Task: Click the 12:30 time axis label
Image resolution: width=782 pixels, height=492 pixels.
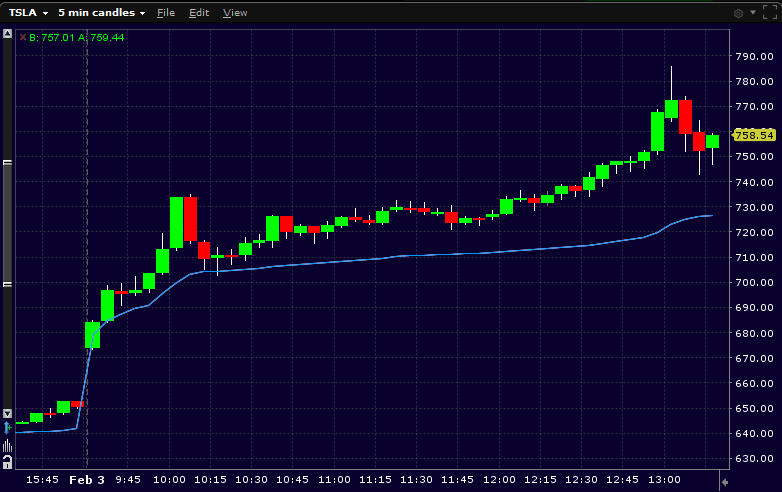Action: (x=581, y=480)
